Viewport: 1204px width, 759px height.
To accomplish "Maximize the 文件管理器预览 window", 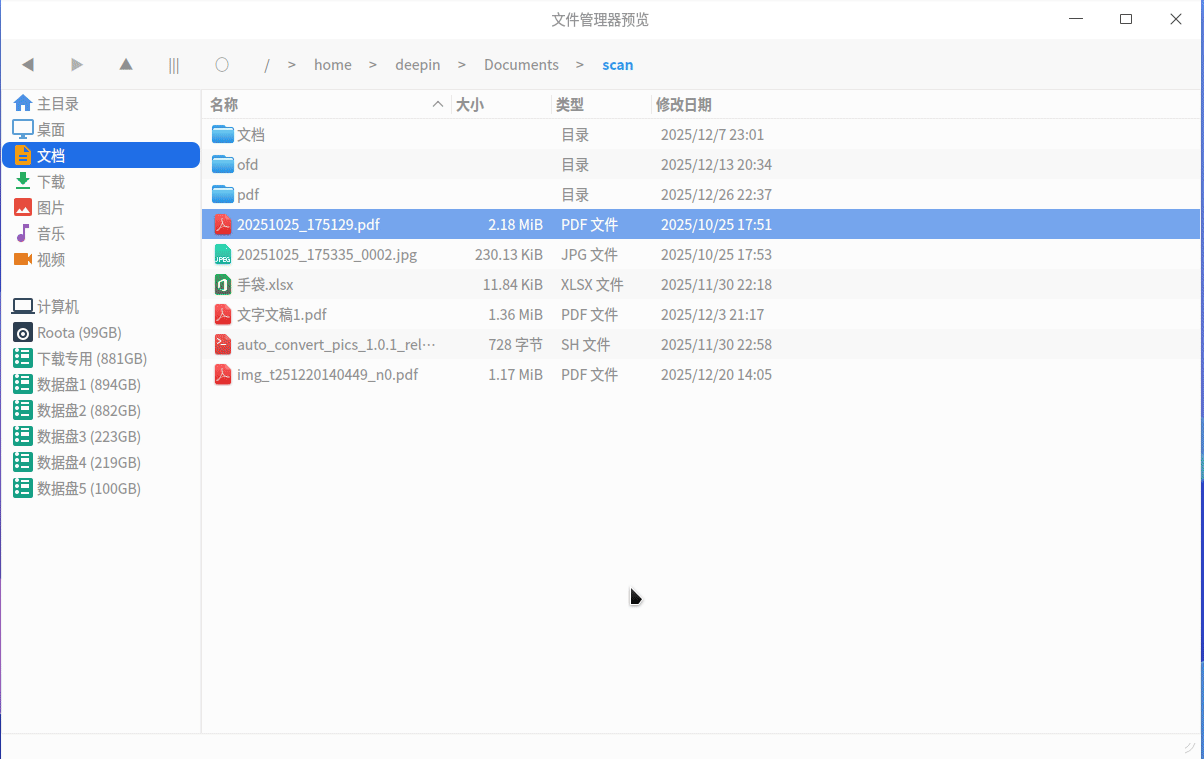I will pyautogui.click(x=1126, y=19).
